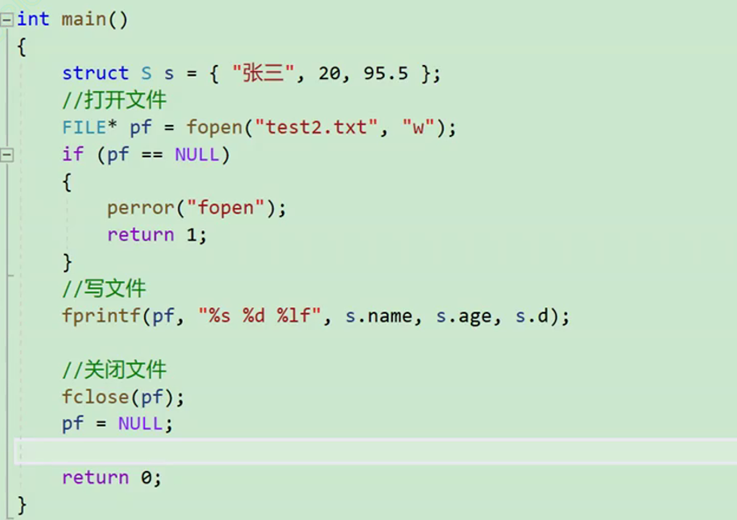
Task: Click NULL in 'pf = NULL;'
Action: coord(140,424)
